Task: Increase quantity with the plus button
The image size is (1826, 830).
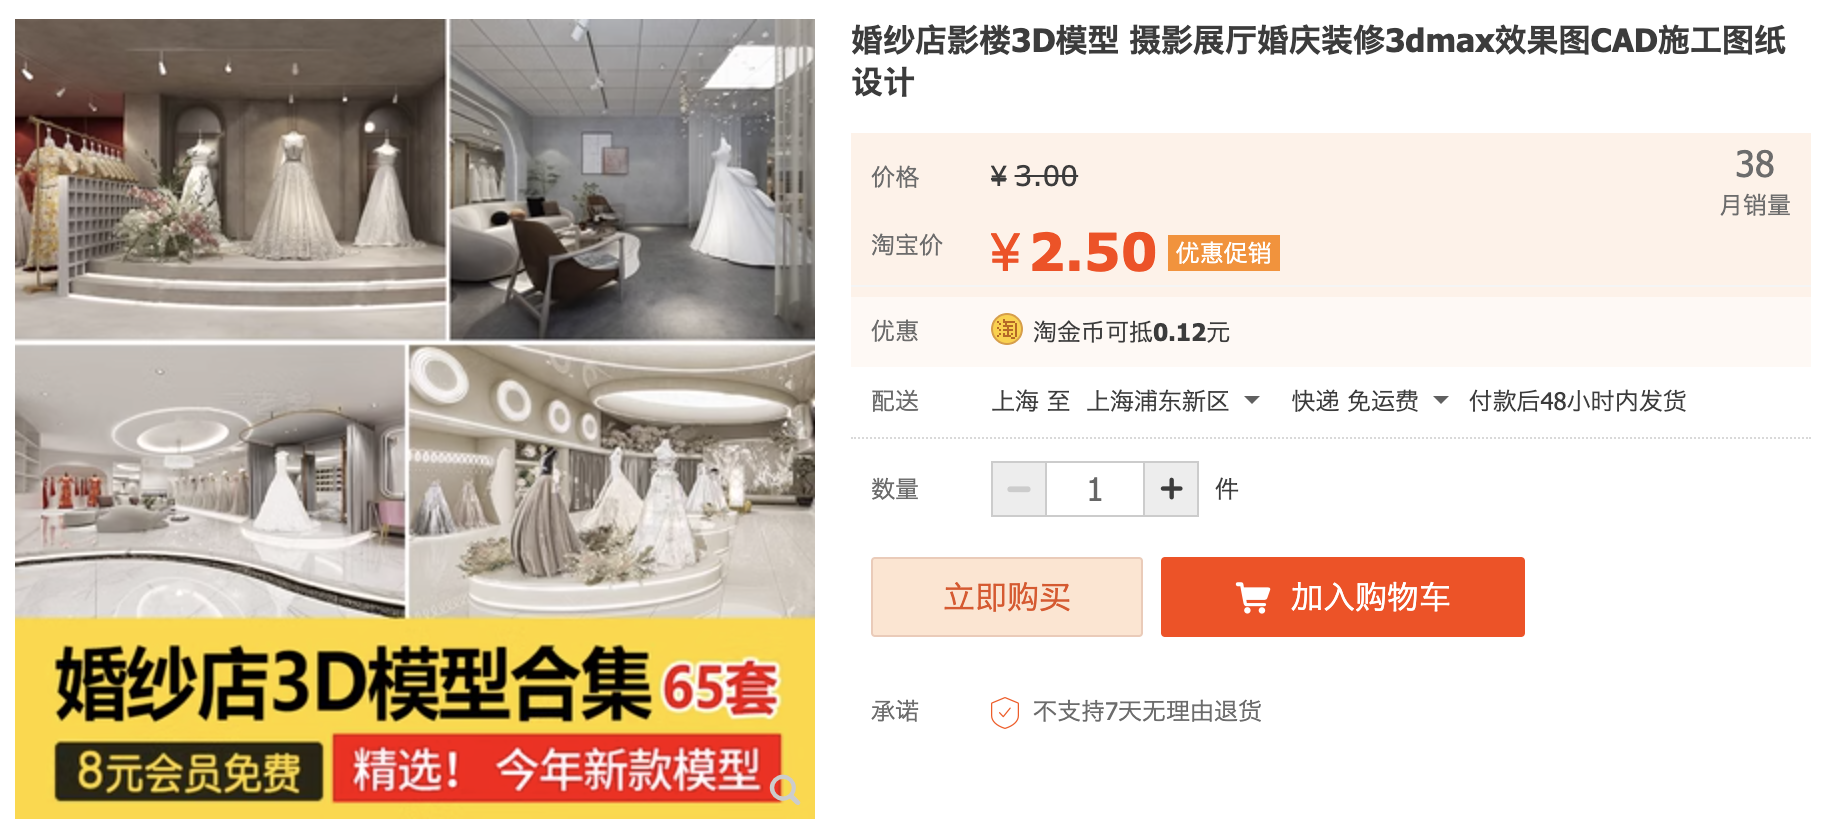Action: tap(1171, 489)
